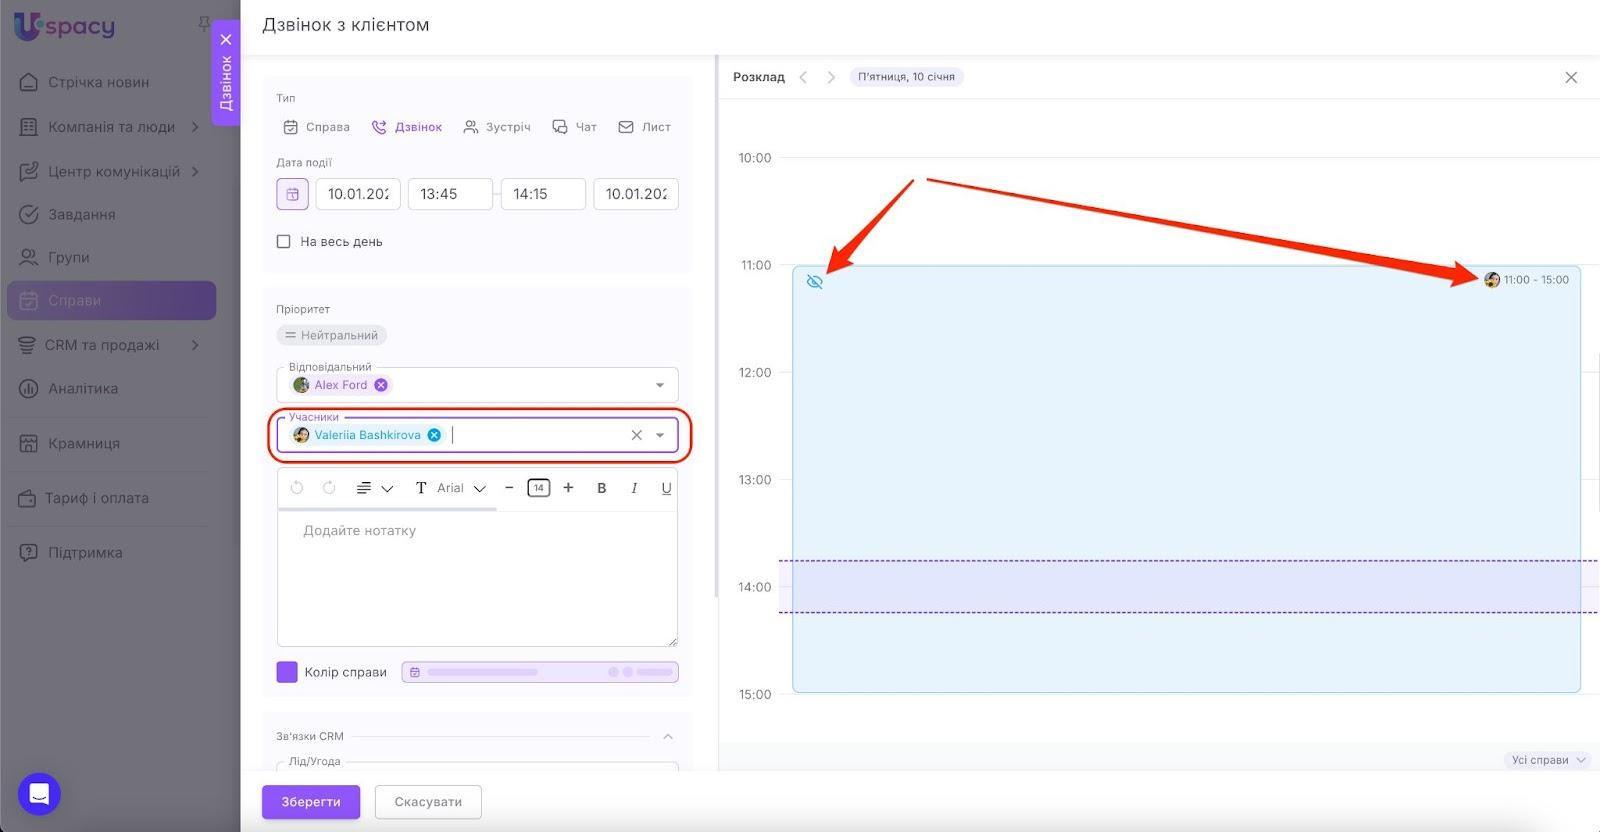Collapse the 'Зв'язки CRM' section

coord(668,737)
